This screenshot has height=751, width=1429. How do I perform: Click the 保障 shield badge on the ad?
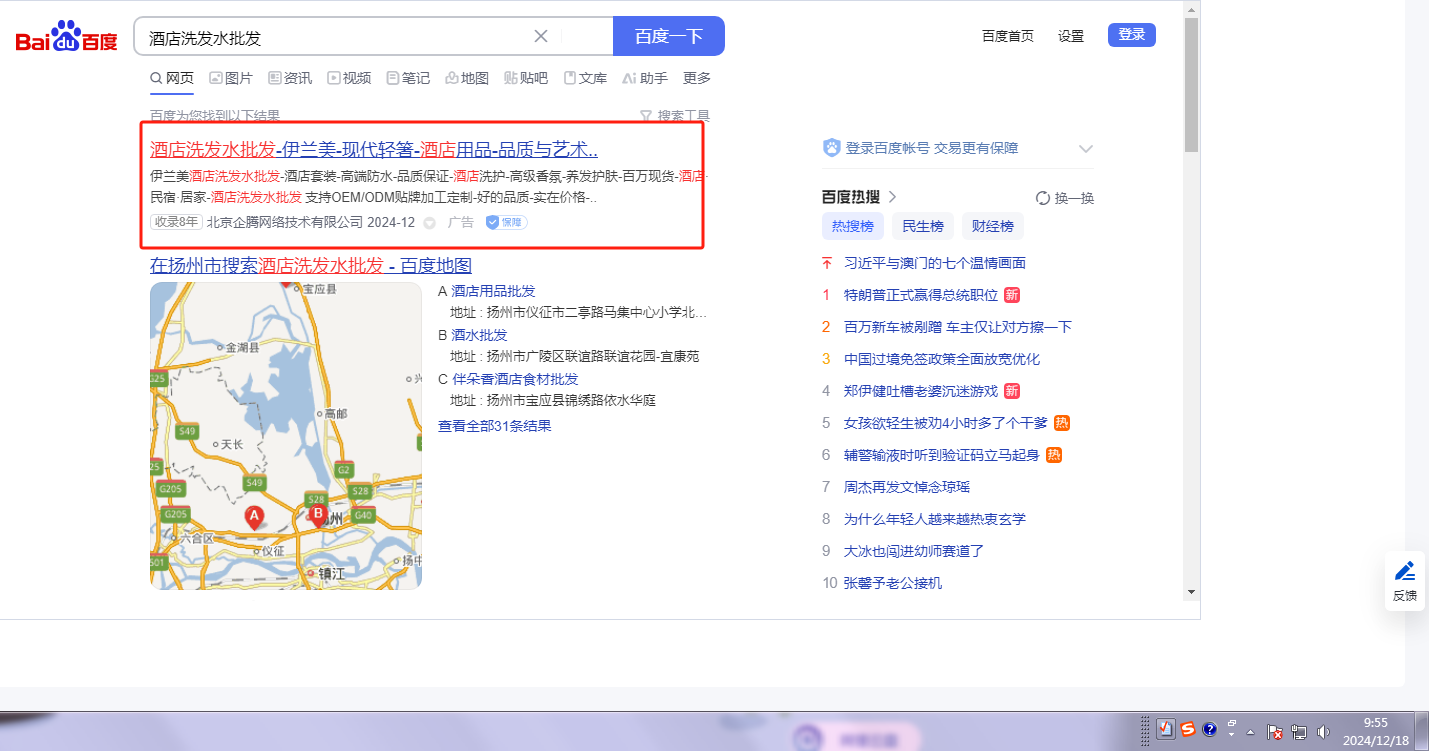pyautogui.click(x=506, y=222)
